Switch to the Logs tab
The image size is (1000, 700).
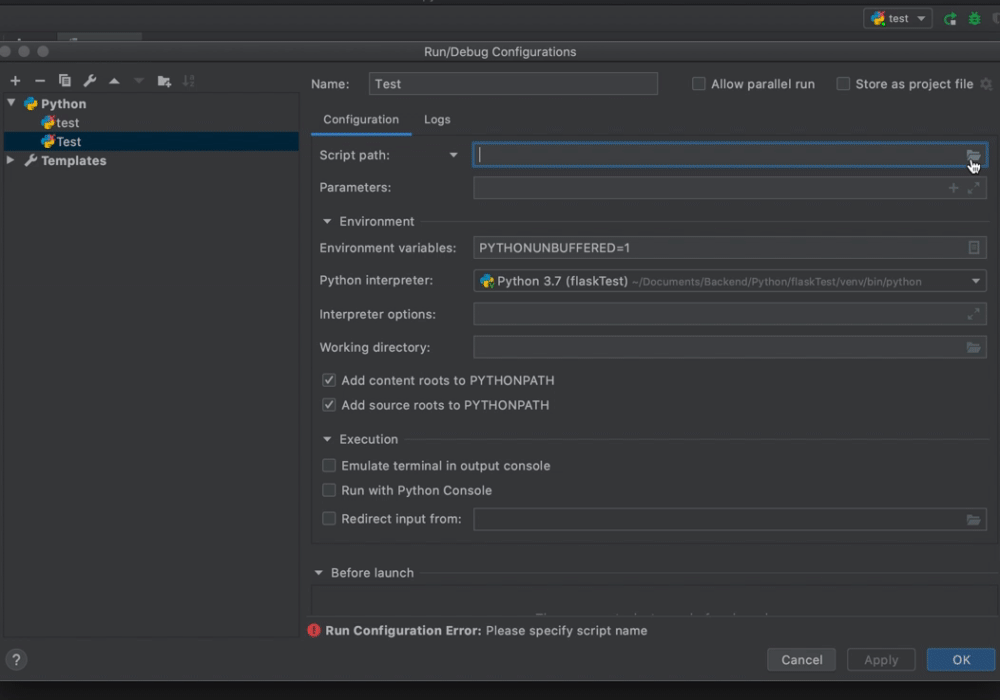(437, 119)
